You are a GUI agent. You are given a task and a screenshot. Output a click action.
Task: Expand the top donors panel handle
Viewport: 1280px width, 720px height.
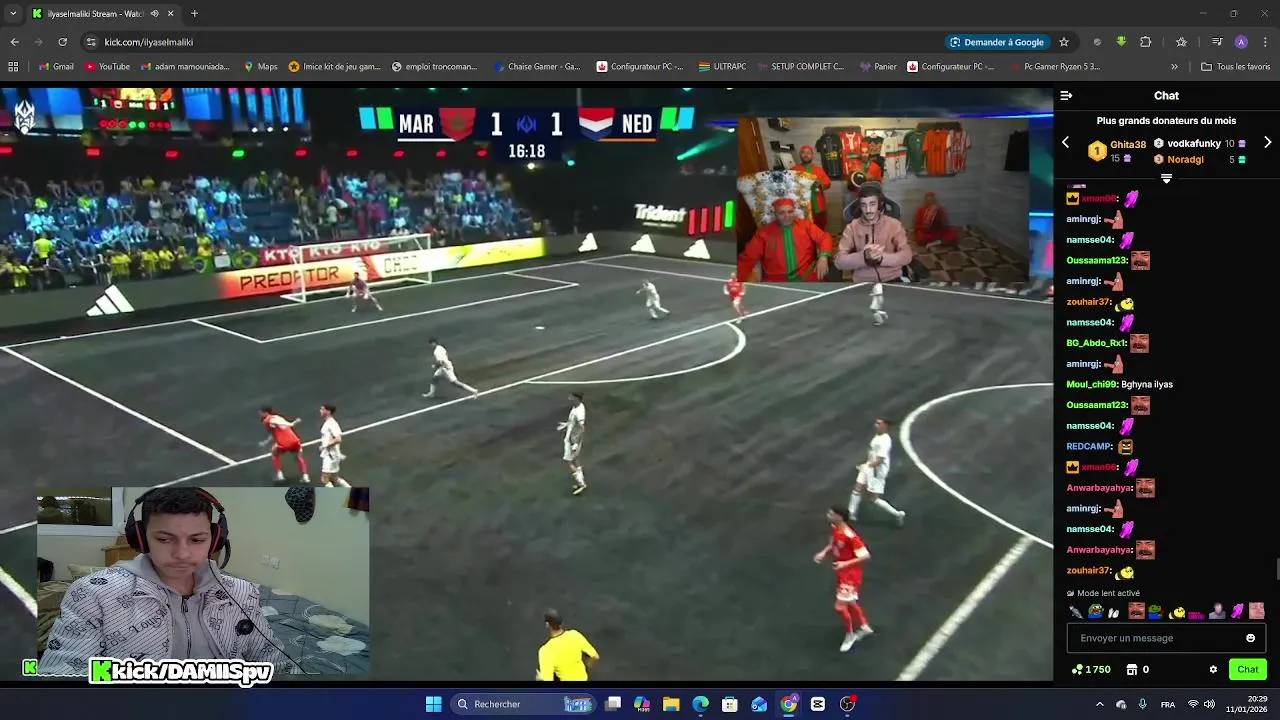1166,178
